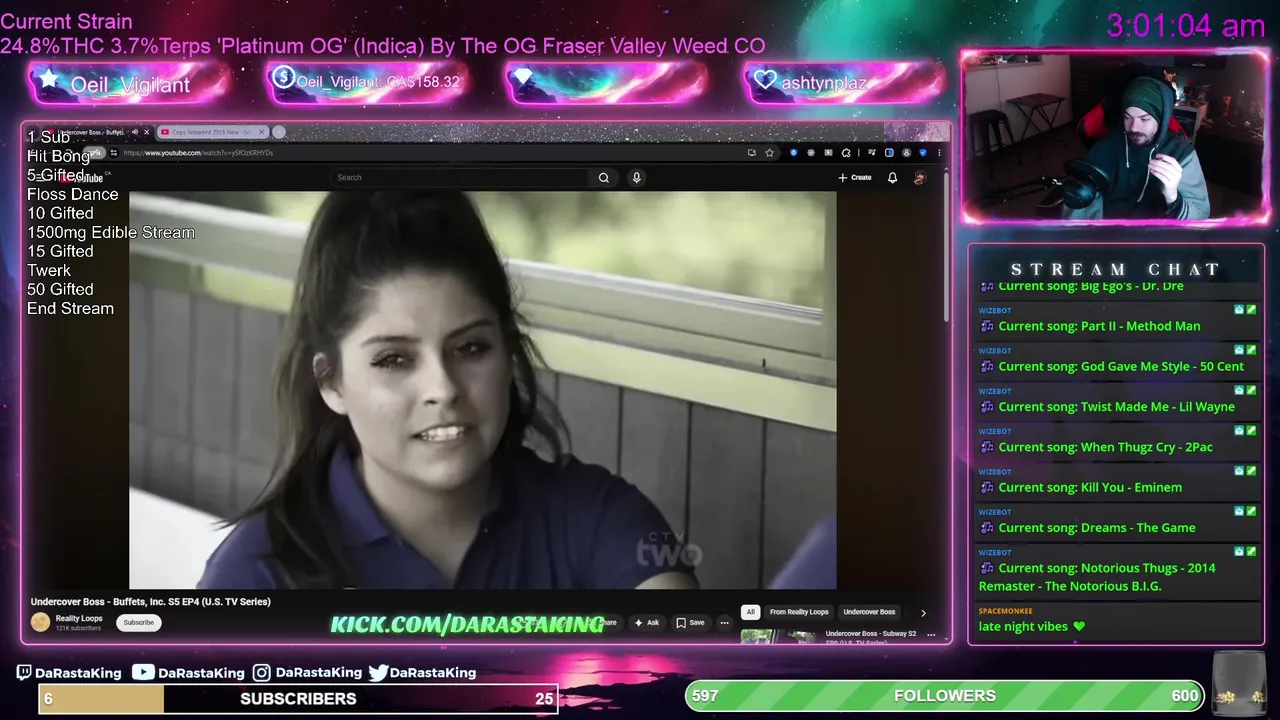Click the YouTube page vertical scrollbar
1280x720 pixels.
pos(946,245)
